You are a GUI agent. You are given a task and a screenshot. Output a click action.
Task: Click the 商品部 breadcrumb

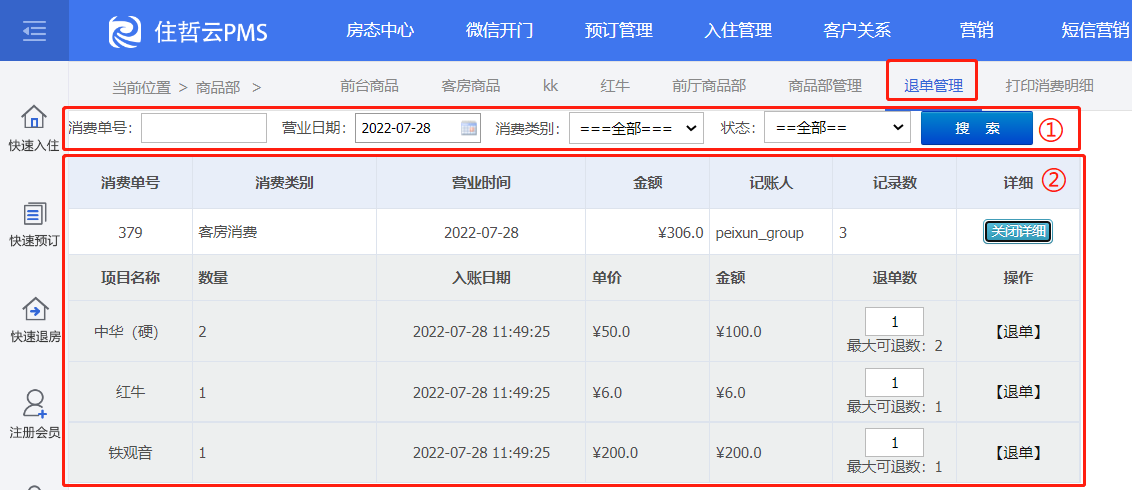(218, 87)
